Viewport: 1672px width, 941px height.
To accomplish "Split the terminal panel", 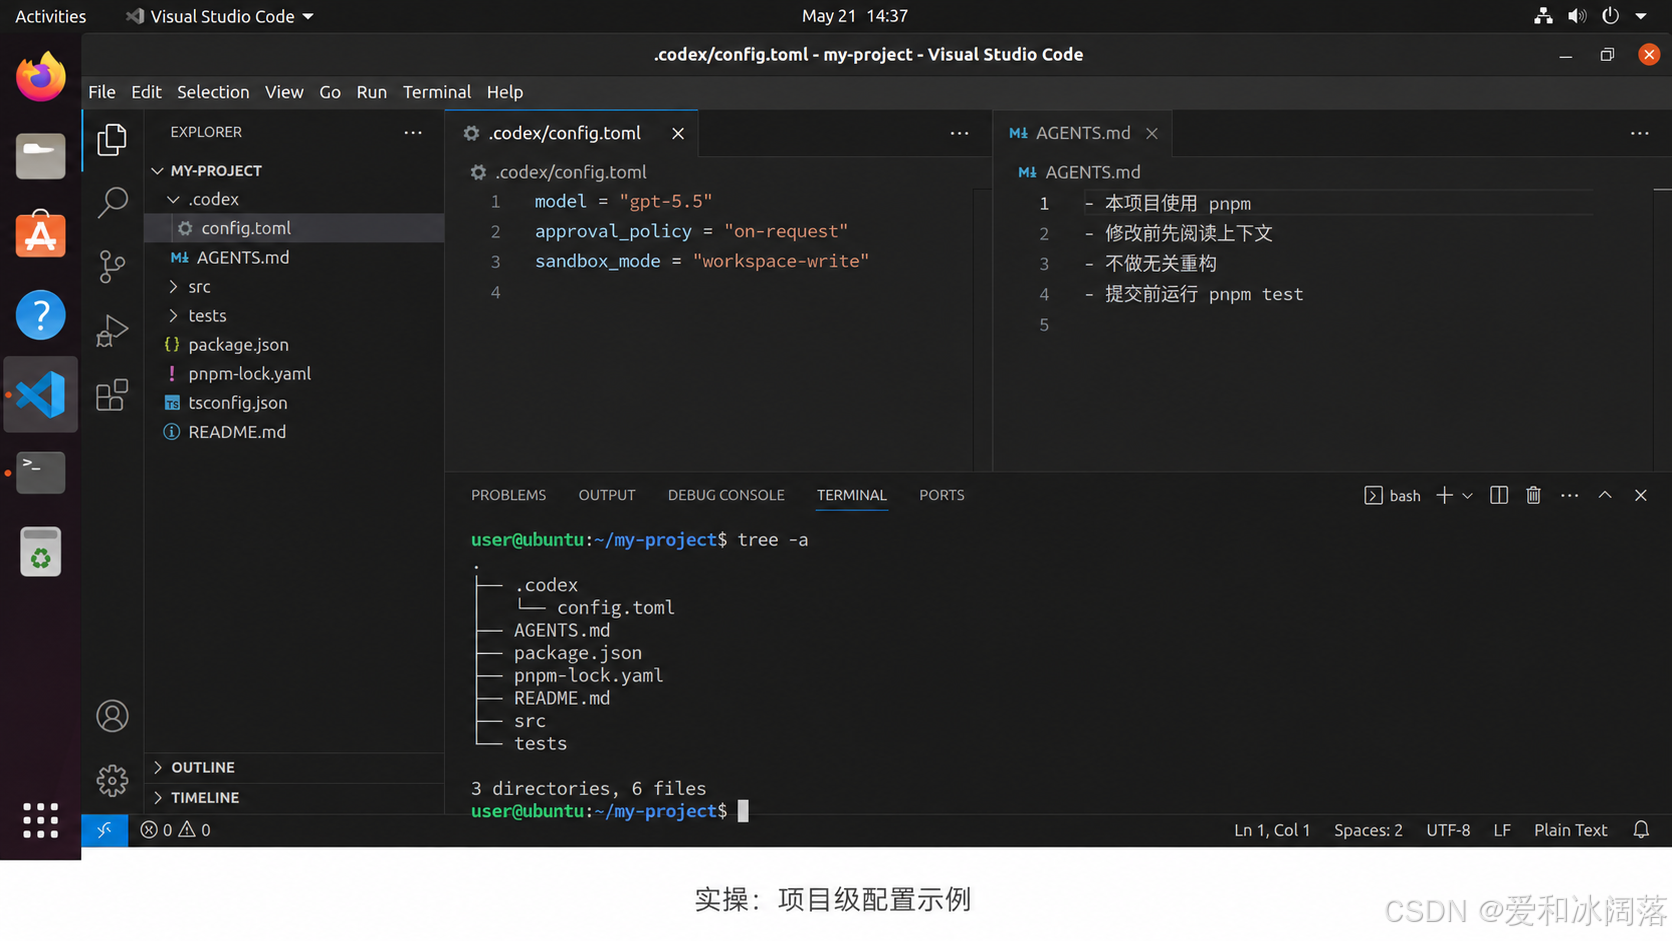I will pyautogui.click(x=1498, y=496).
